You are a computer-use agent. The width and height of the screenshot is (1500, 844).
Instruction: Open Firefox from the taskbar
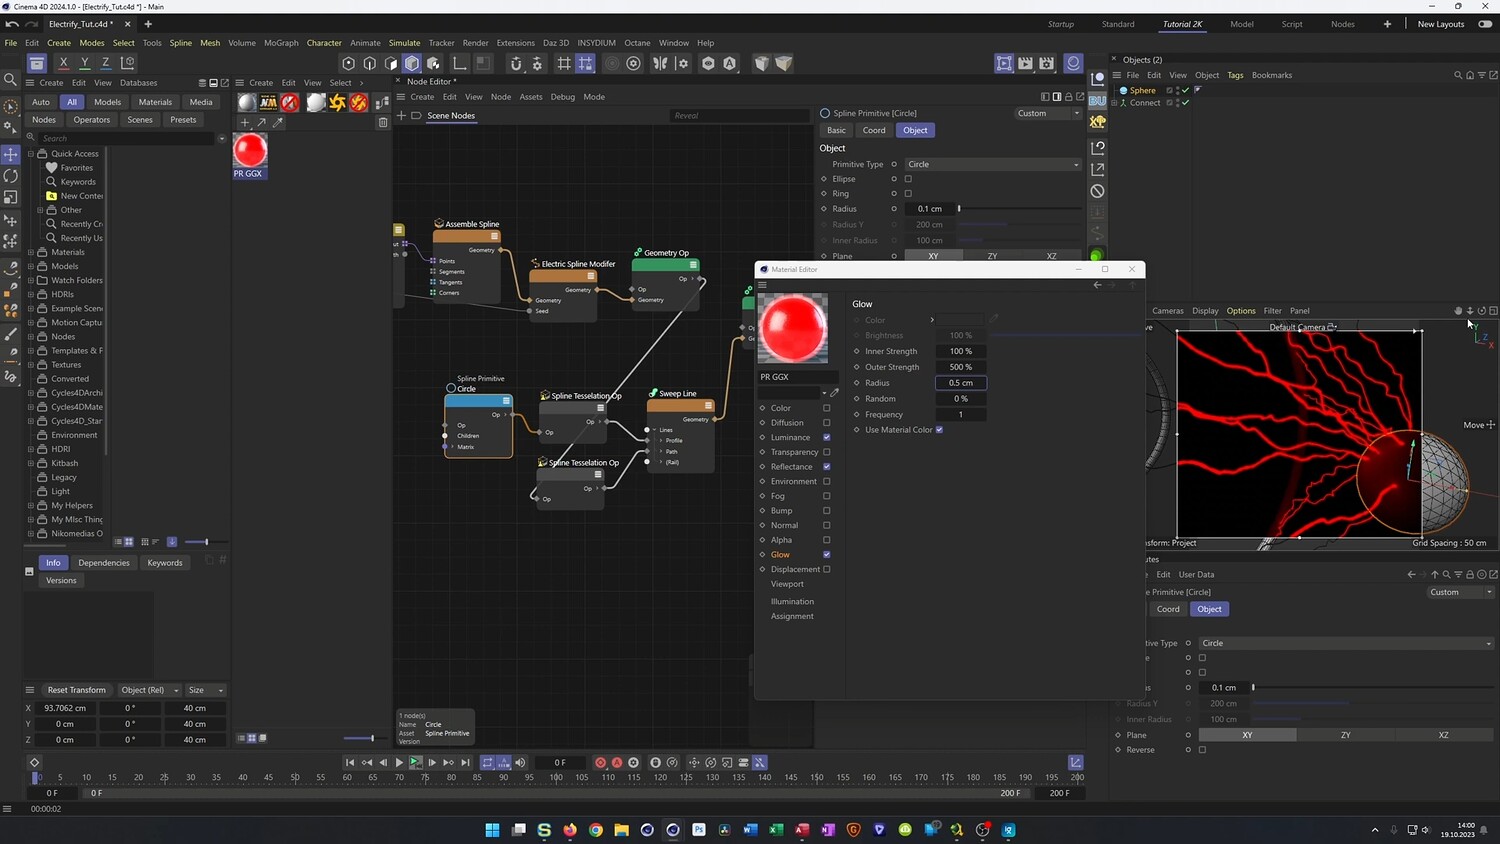570,830
